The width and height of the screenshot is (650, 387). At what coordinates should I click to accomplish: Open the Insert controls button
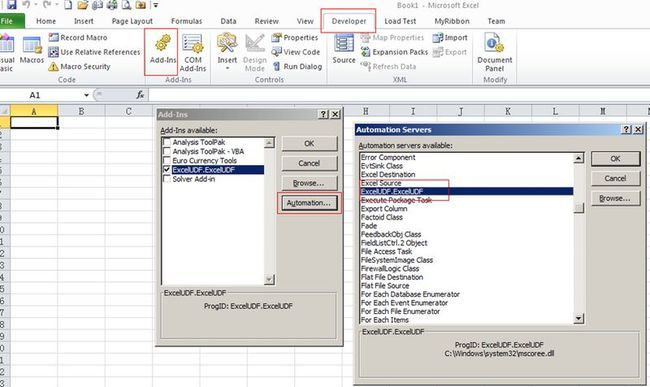(227, 52)
